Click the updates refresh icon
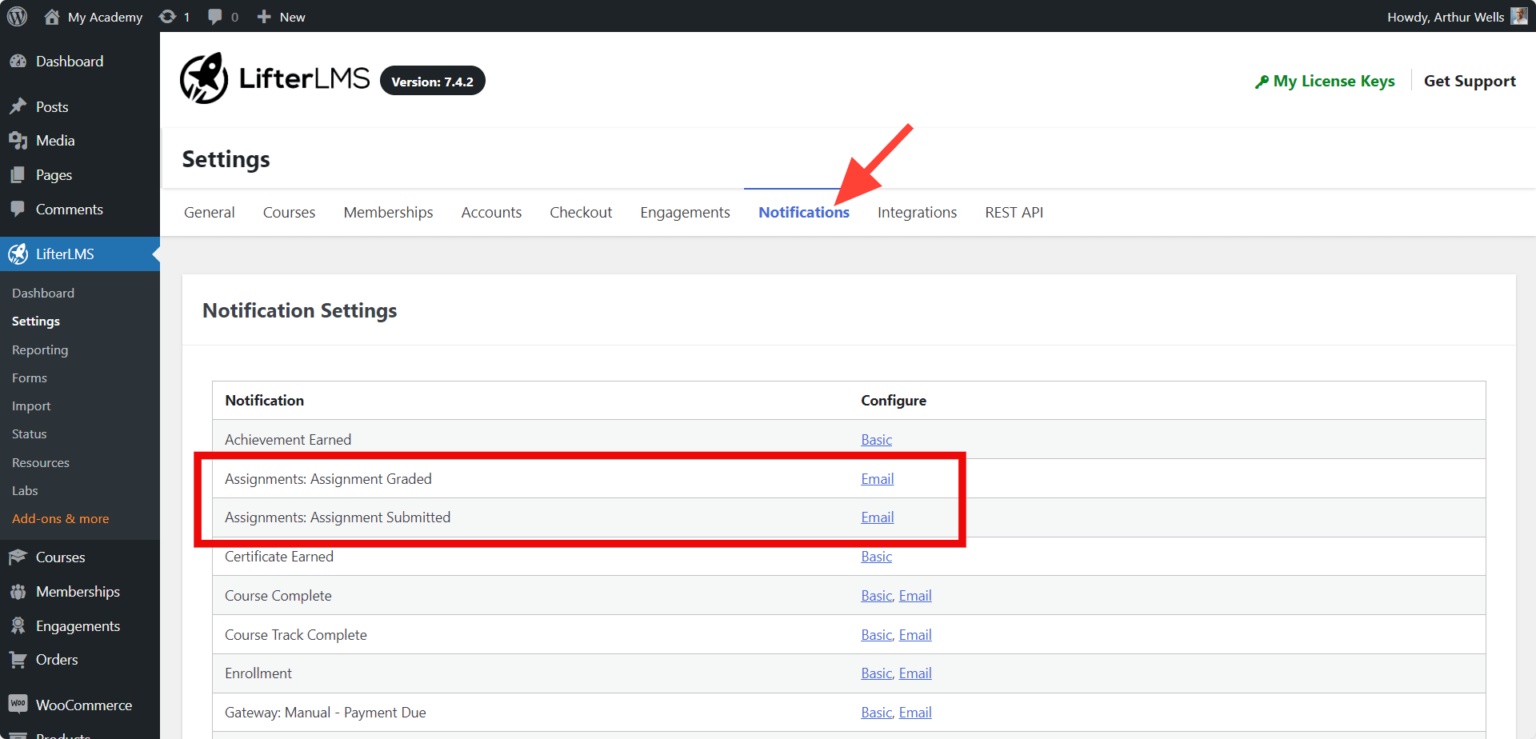The height and width of the screenshot is (739, 1536). pos(168,16)
